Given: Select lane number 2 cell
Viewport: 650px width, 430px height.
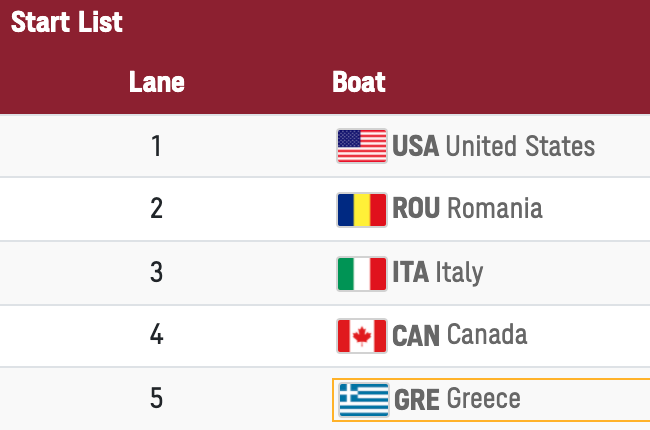Looking at the screenshot, I should tap(156, 208).
